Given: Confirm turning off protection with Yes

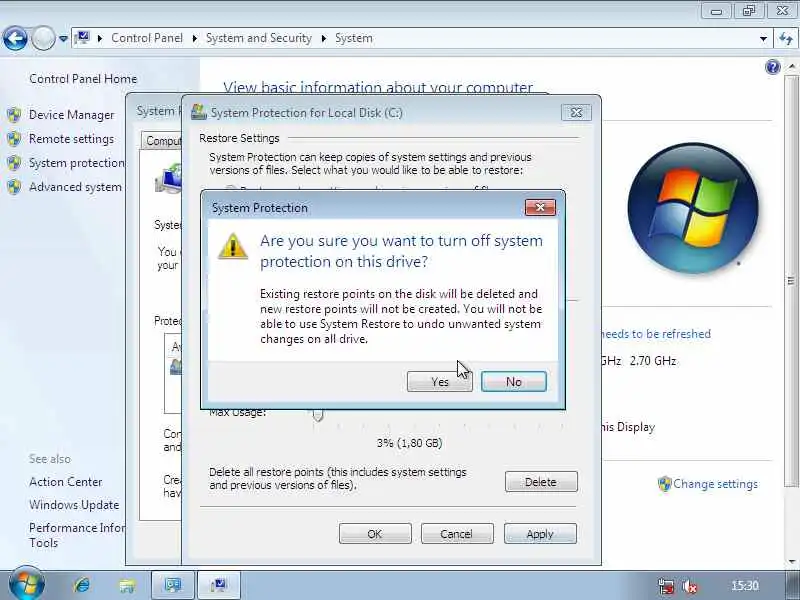Looking at the screenshot, I should point(440,382).
